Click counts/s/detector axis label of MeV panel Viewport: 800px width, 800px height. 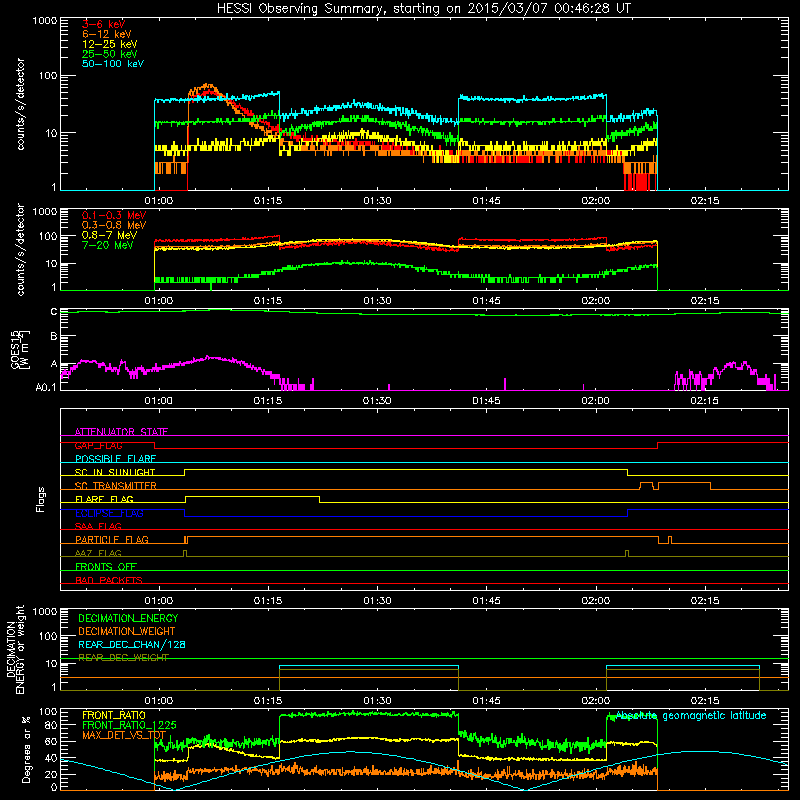(x=20, y=250)
